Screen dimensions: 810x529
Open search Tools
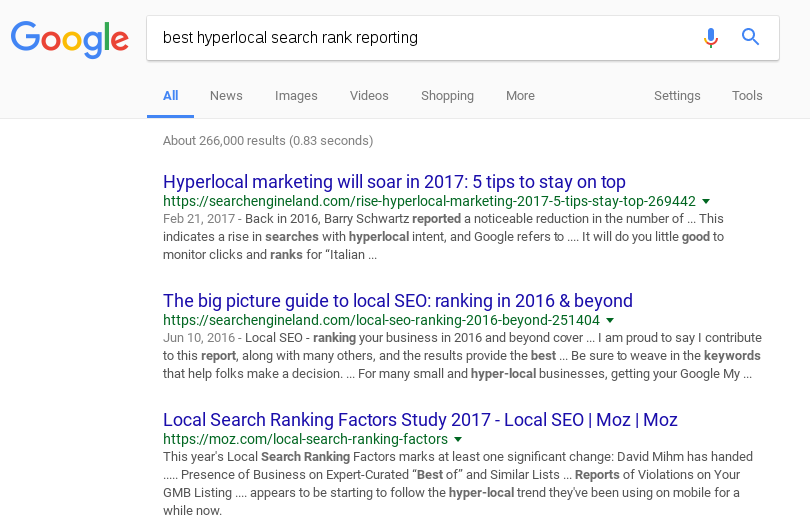747,96
